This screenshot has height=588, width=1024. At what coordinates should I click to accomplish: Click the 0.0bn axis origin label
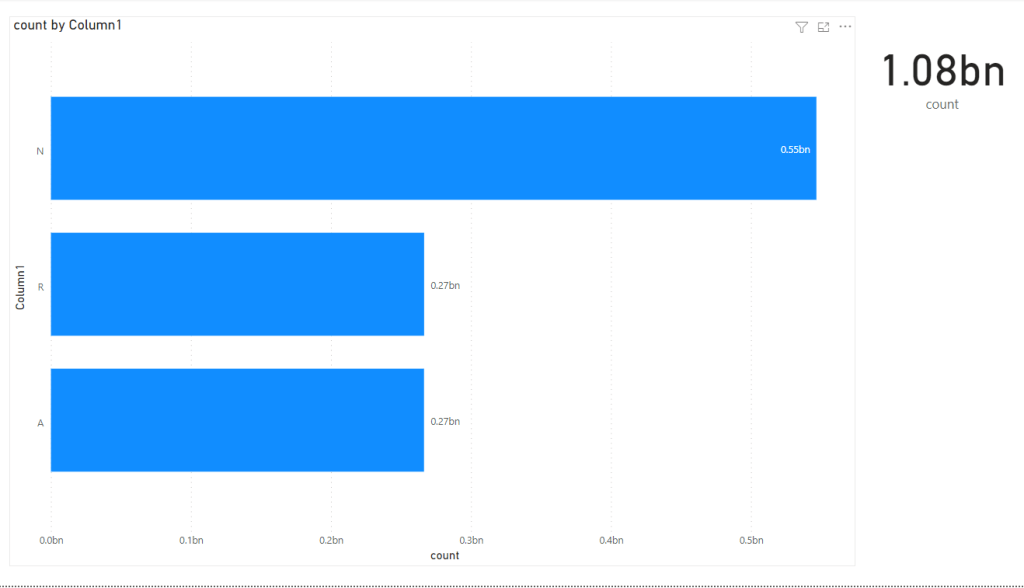51,539
